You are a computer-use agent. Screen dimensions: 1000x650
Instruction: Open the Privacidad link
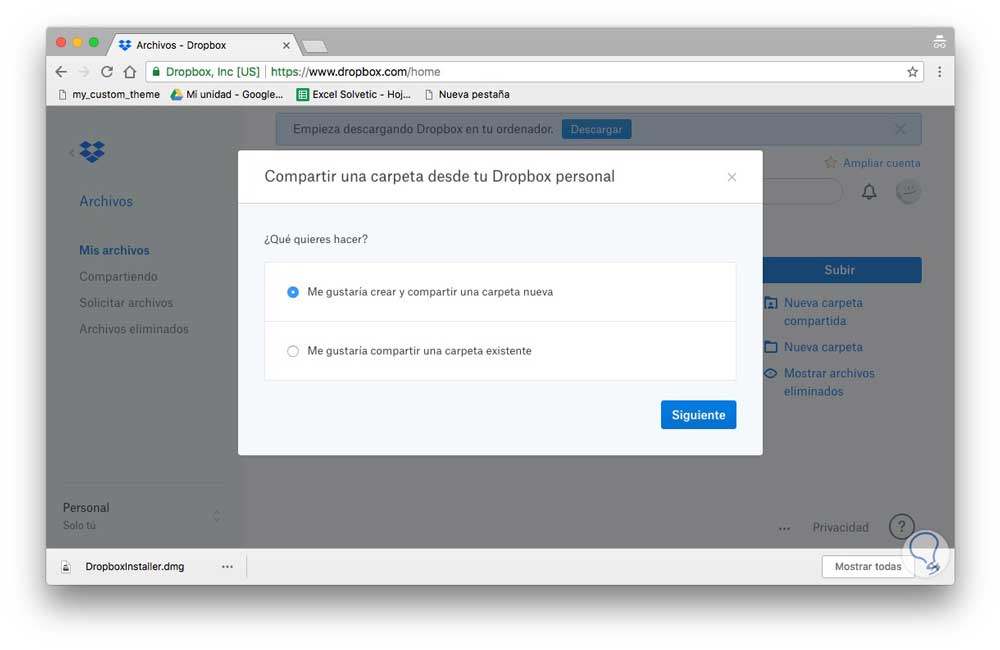pos(840,528)
